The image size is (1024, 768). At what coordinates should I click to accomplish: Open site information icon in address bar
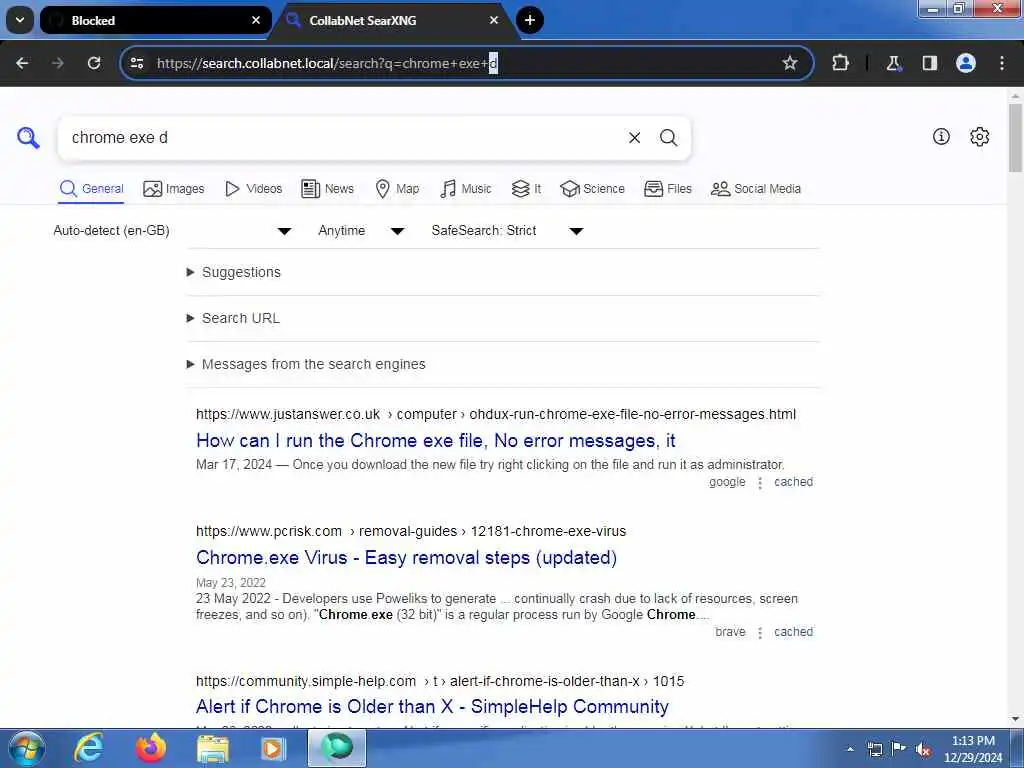137,63
